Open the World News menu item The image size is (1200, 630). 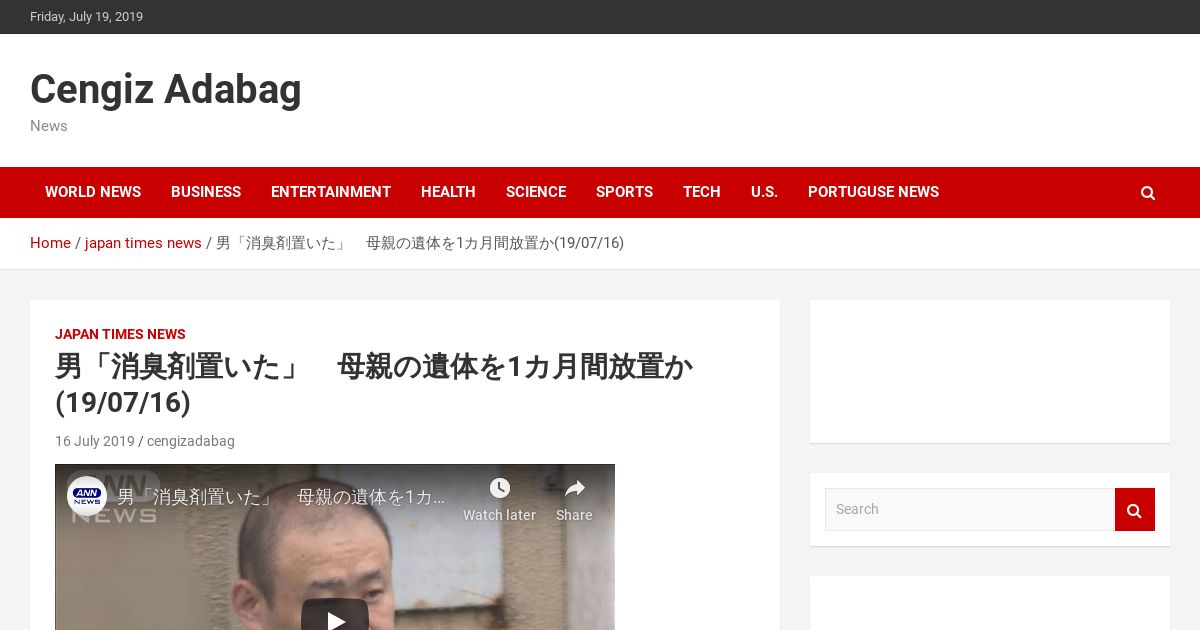[93, 192]
